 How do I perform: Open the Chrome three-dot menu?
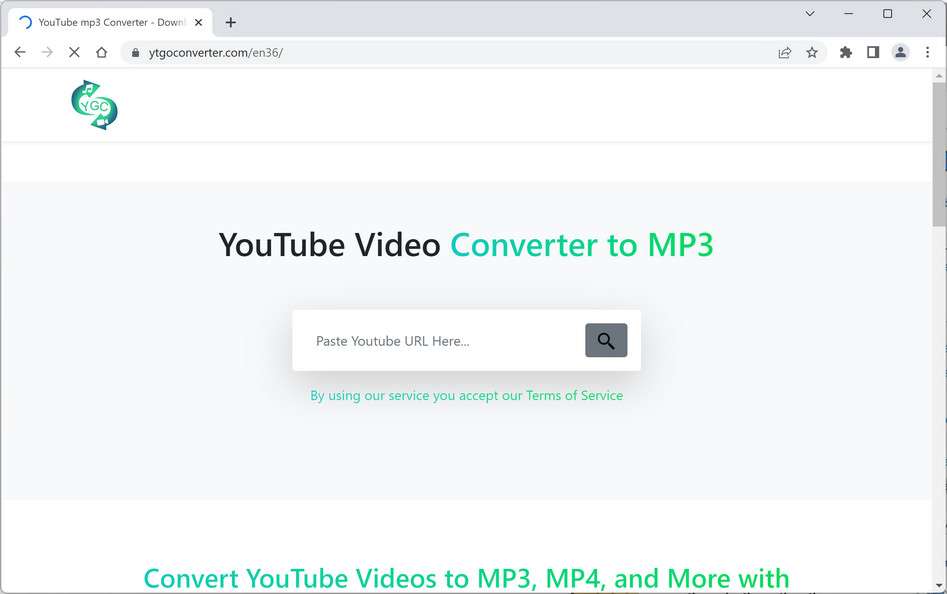coord(927,53)
